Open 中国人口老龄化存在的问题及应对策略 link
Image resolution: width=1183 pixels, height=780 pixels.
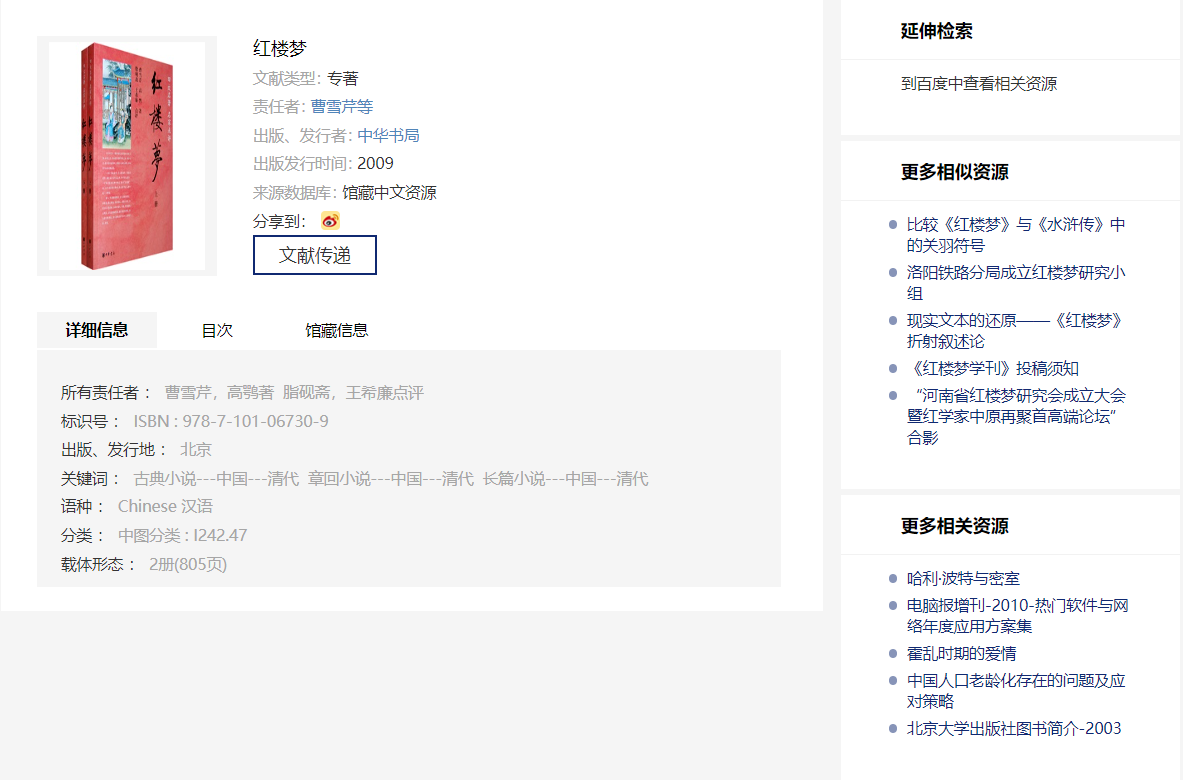click(x=1015, y=690)
